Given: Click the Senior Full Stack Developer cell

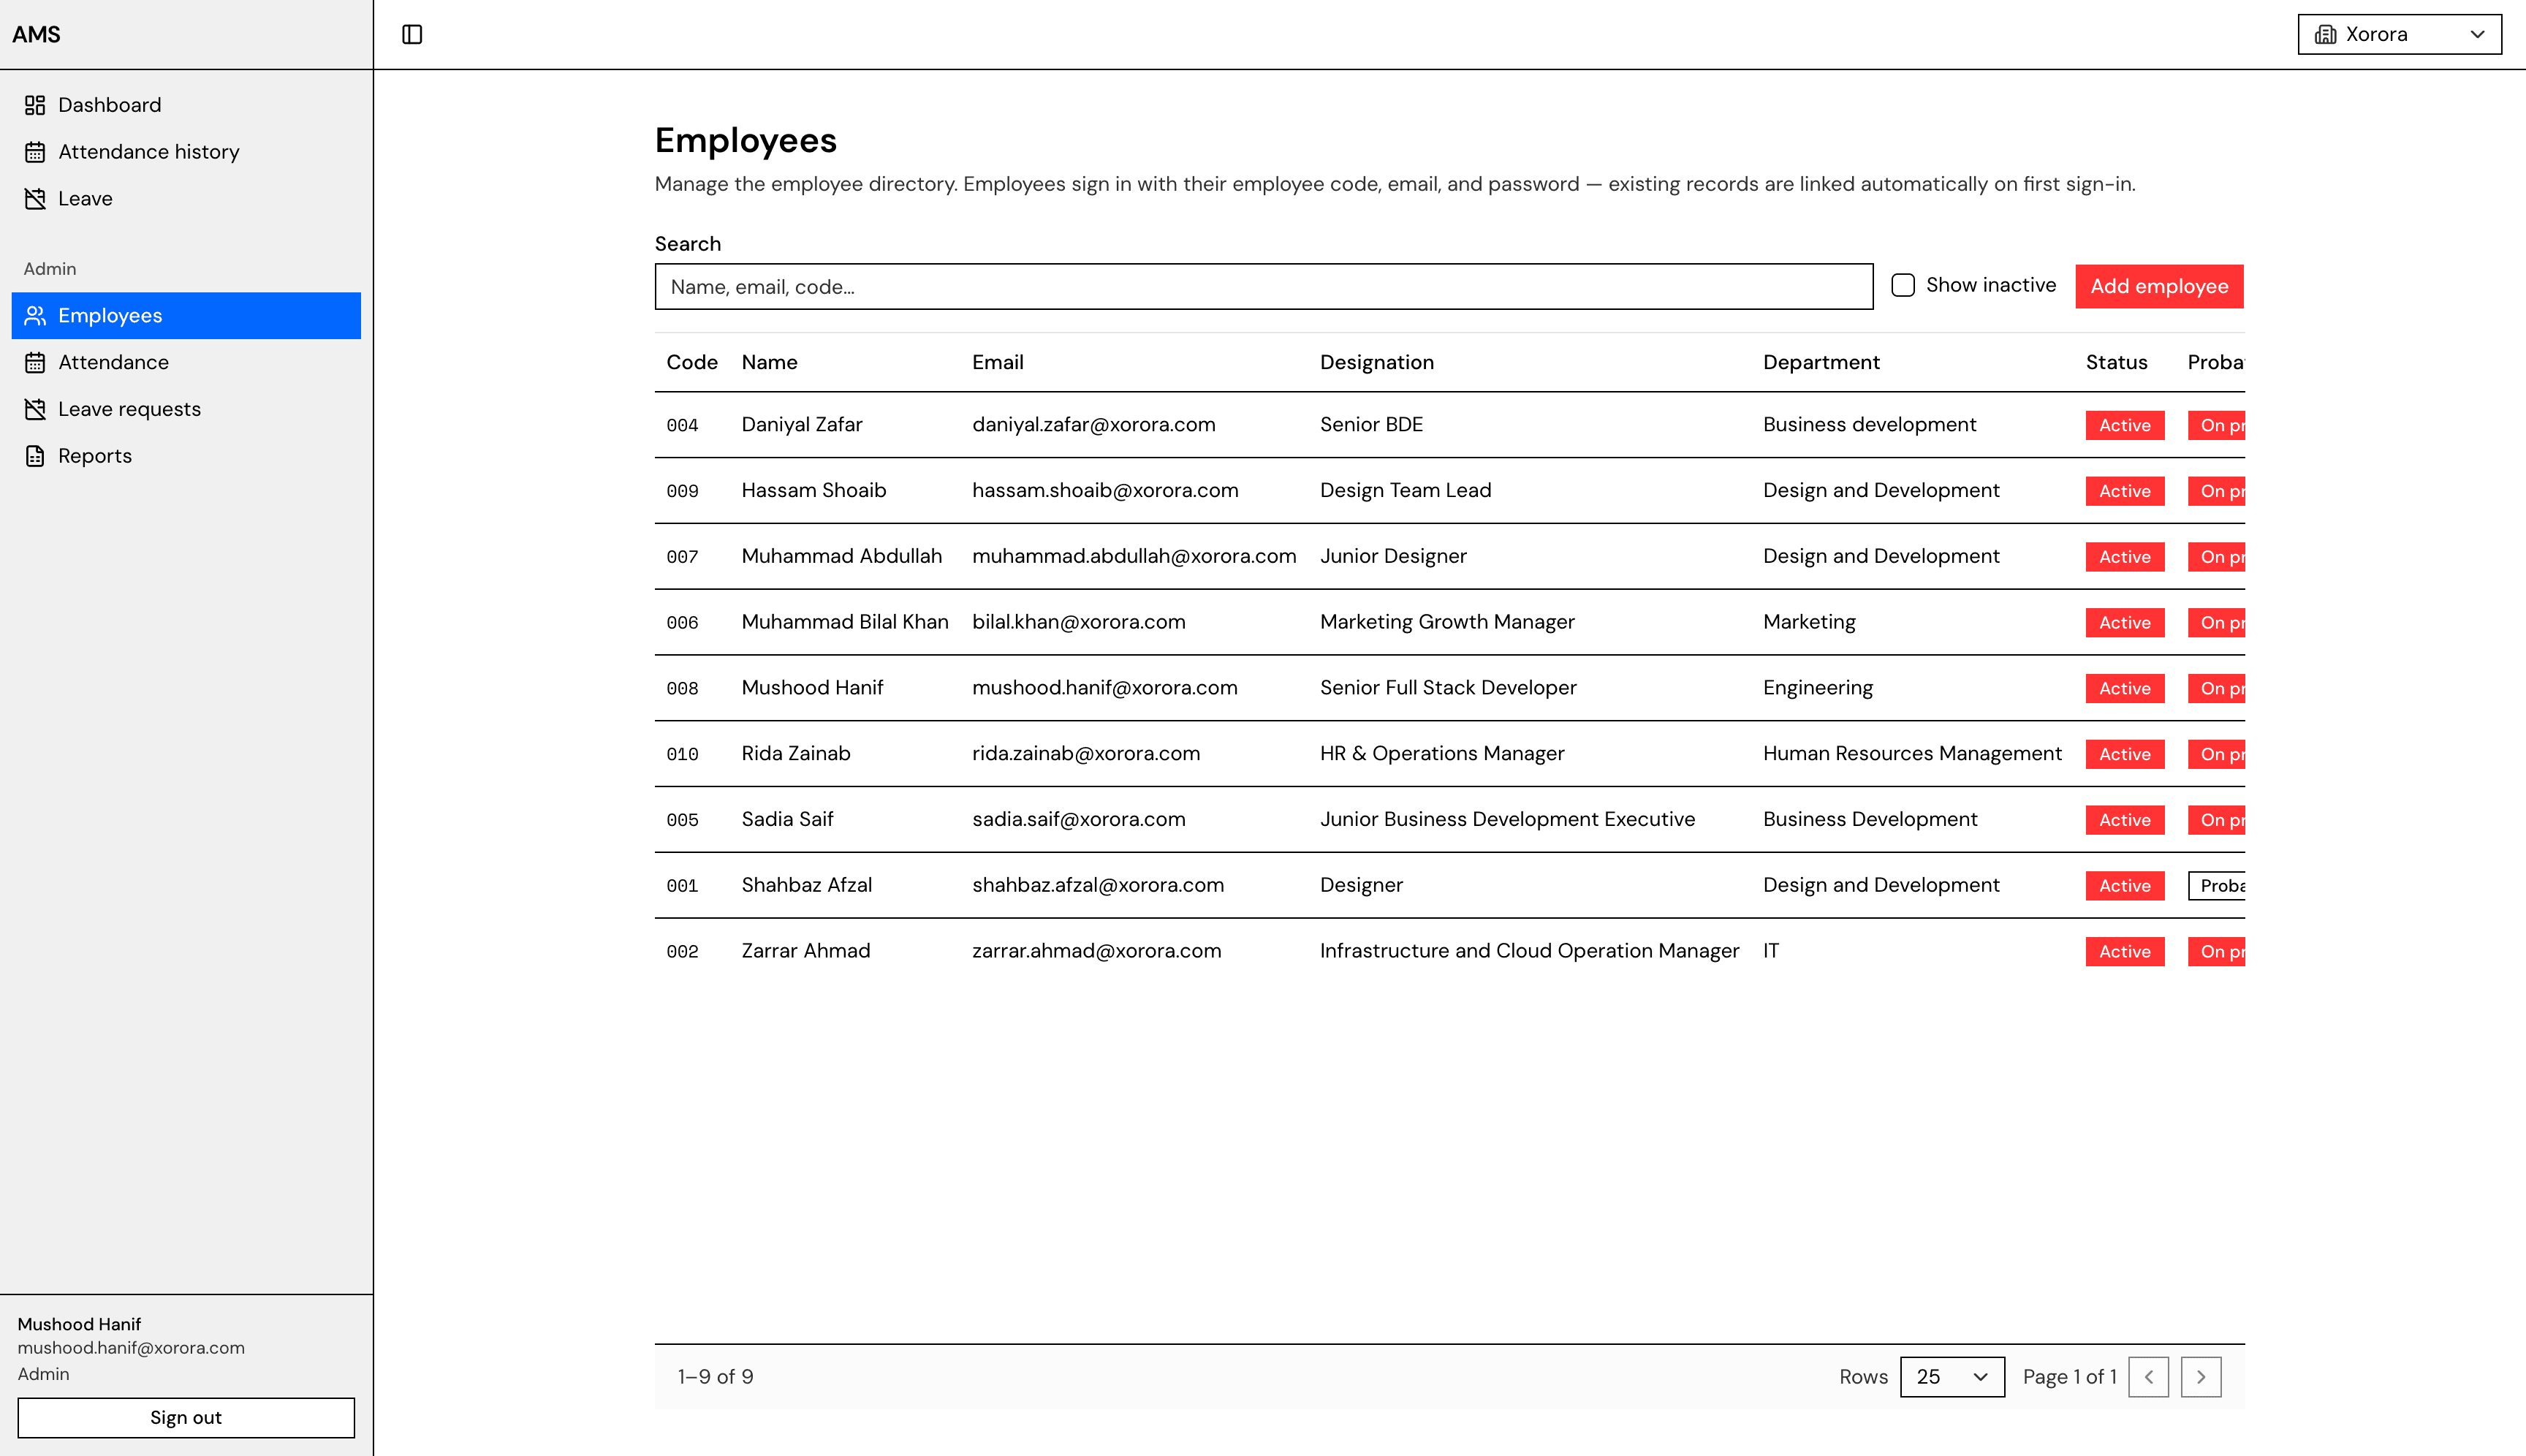Looking at the screenshot, I should 1447,688.
